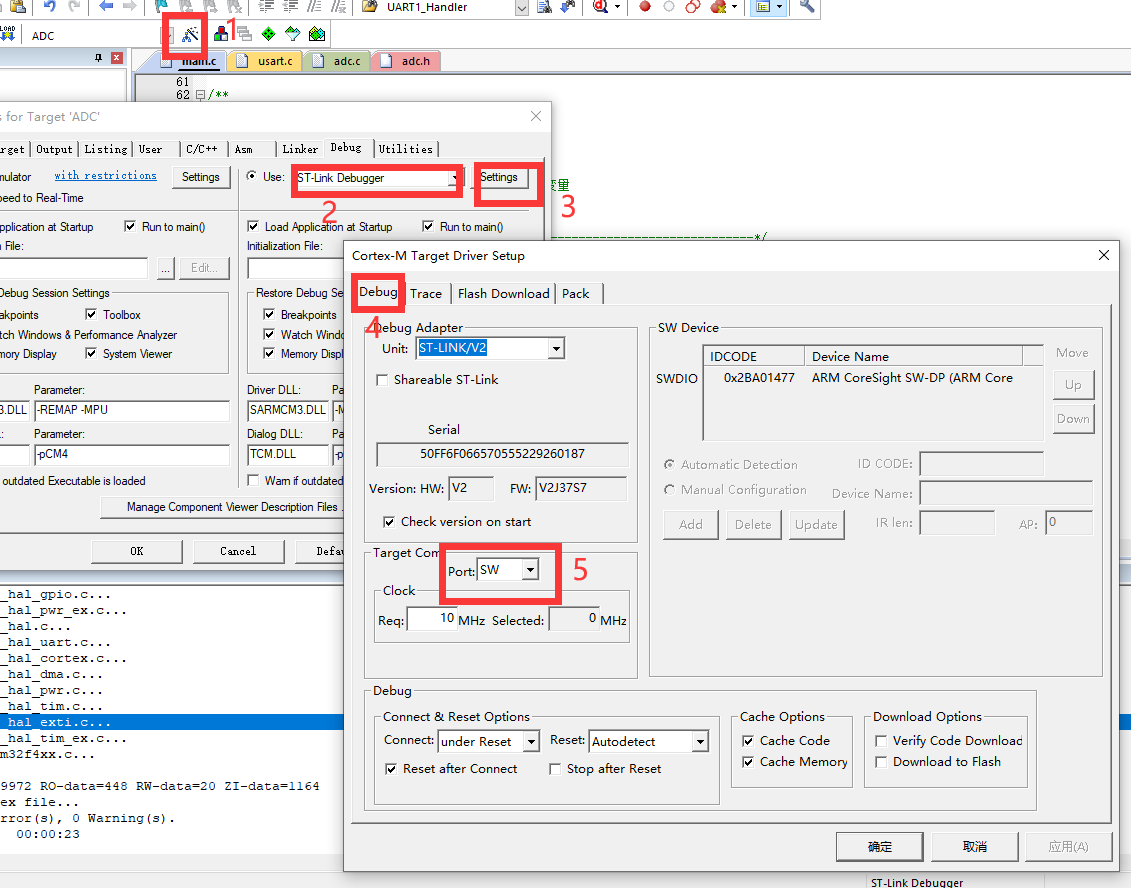Click the Find icon beside UART1_Handler box

(545, 6)
